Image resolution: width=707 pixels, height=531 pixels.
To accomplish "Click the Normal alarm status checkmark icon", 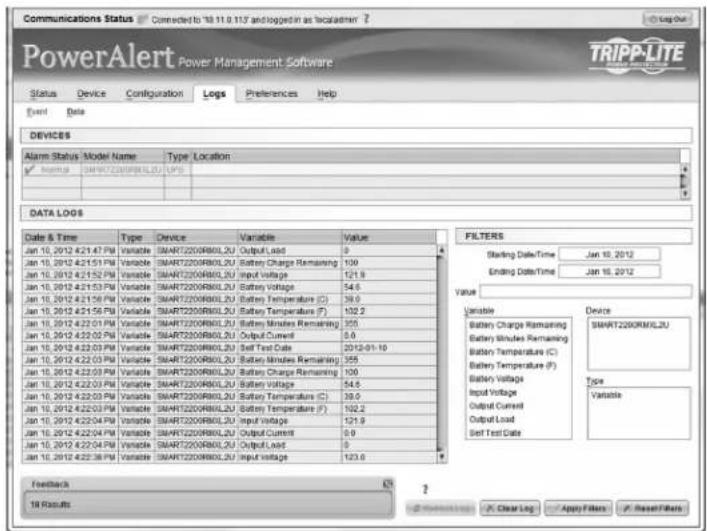I will click(30, 169).
